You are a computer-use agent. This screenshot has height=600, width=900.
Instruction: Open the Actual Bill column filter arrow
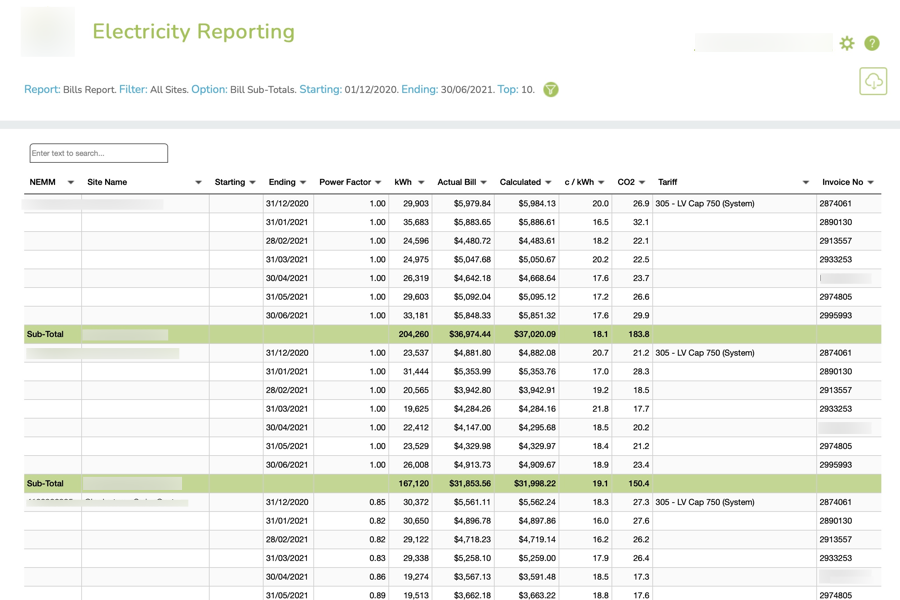click(484, 183)
